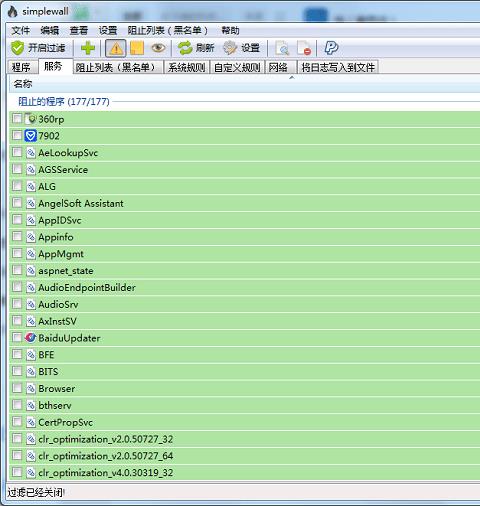Open the 帮助 menu
Screen dimensions: 480x506
click(230, 31)
